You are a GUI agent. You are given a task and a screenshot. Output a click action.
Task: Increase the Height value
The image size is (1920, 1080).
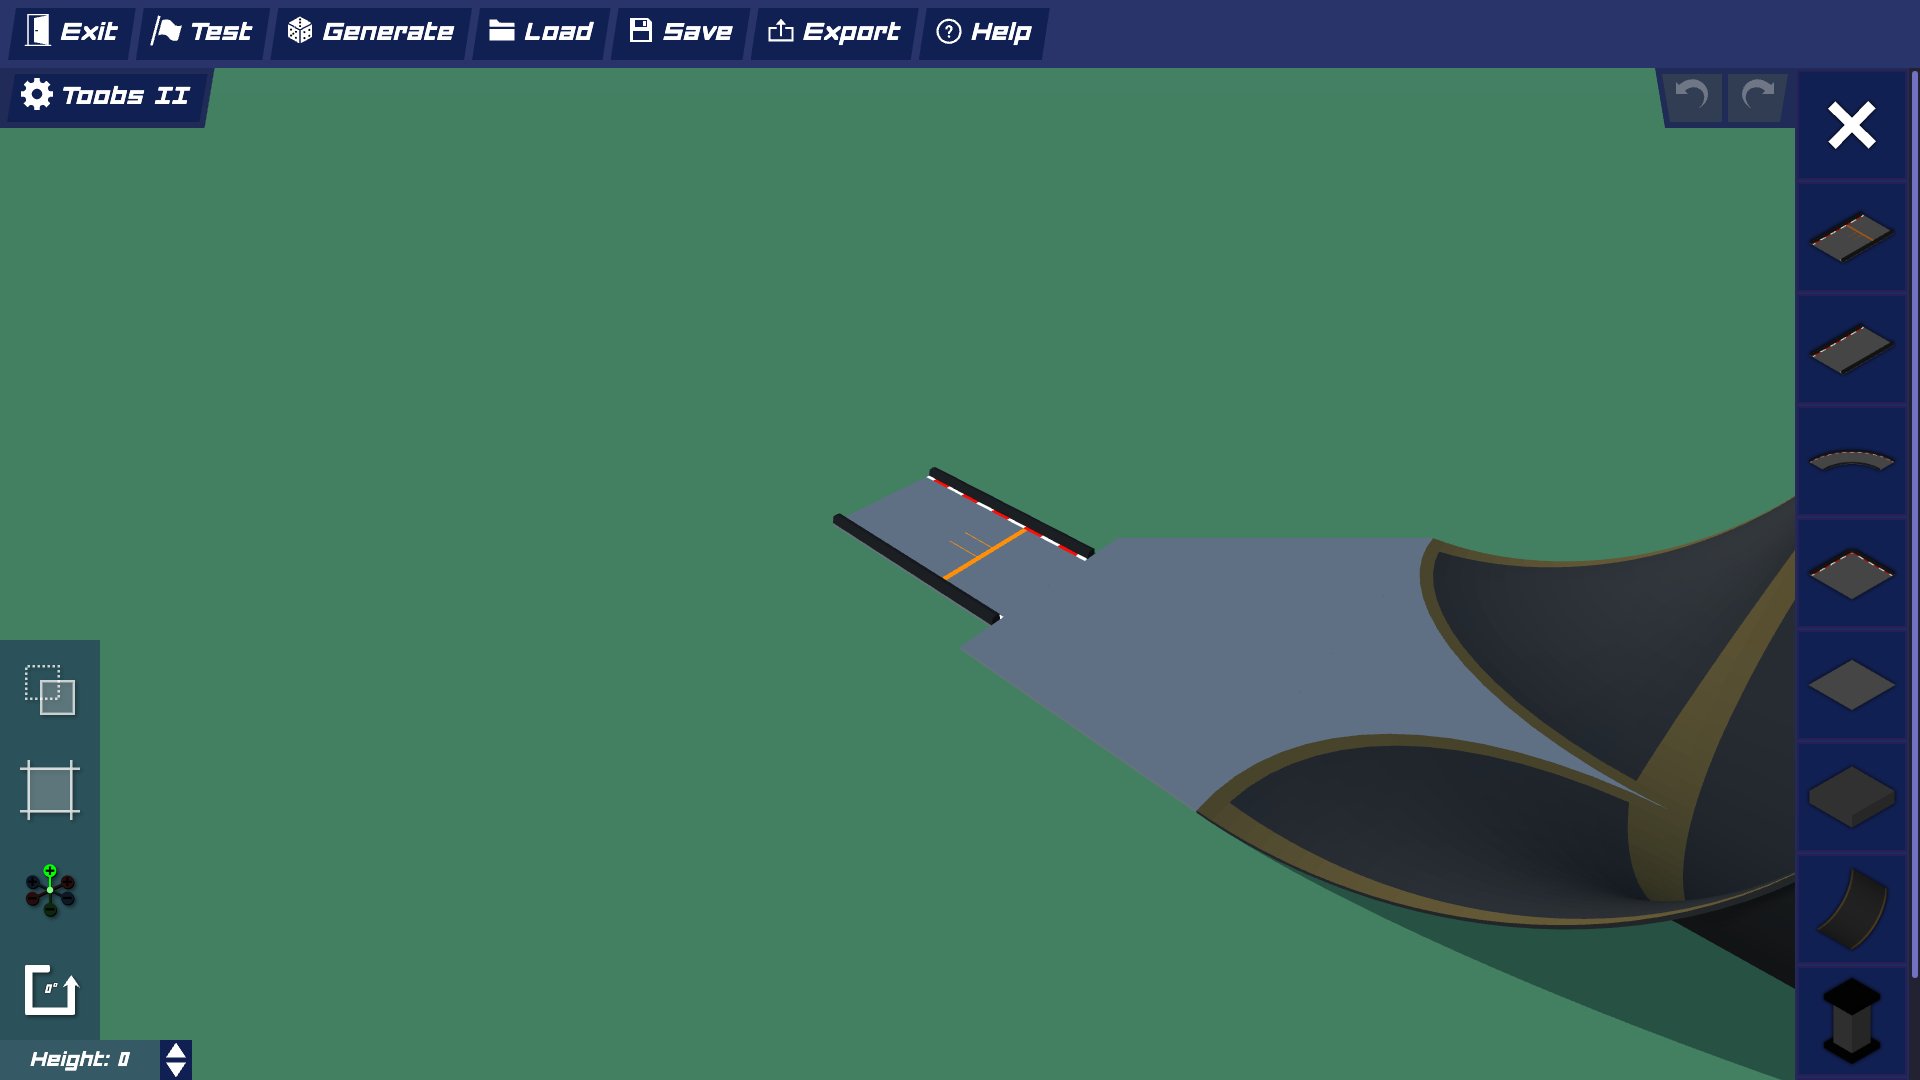pos(176,1051)
